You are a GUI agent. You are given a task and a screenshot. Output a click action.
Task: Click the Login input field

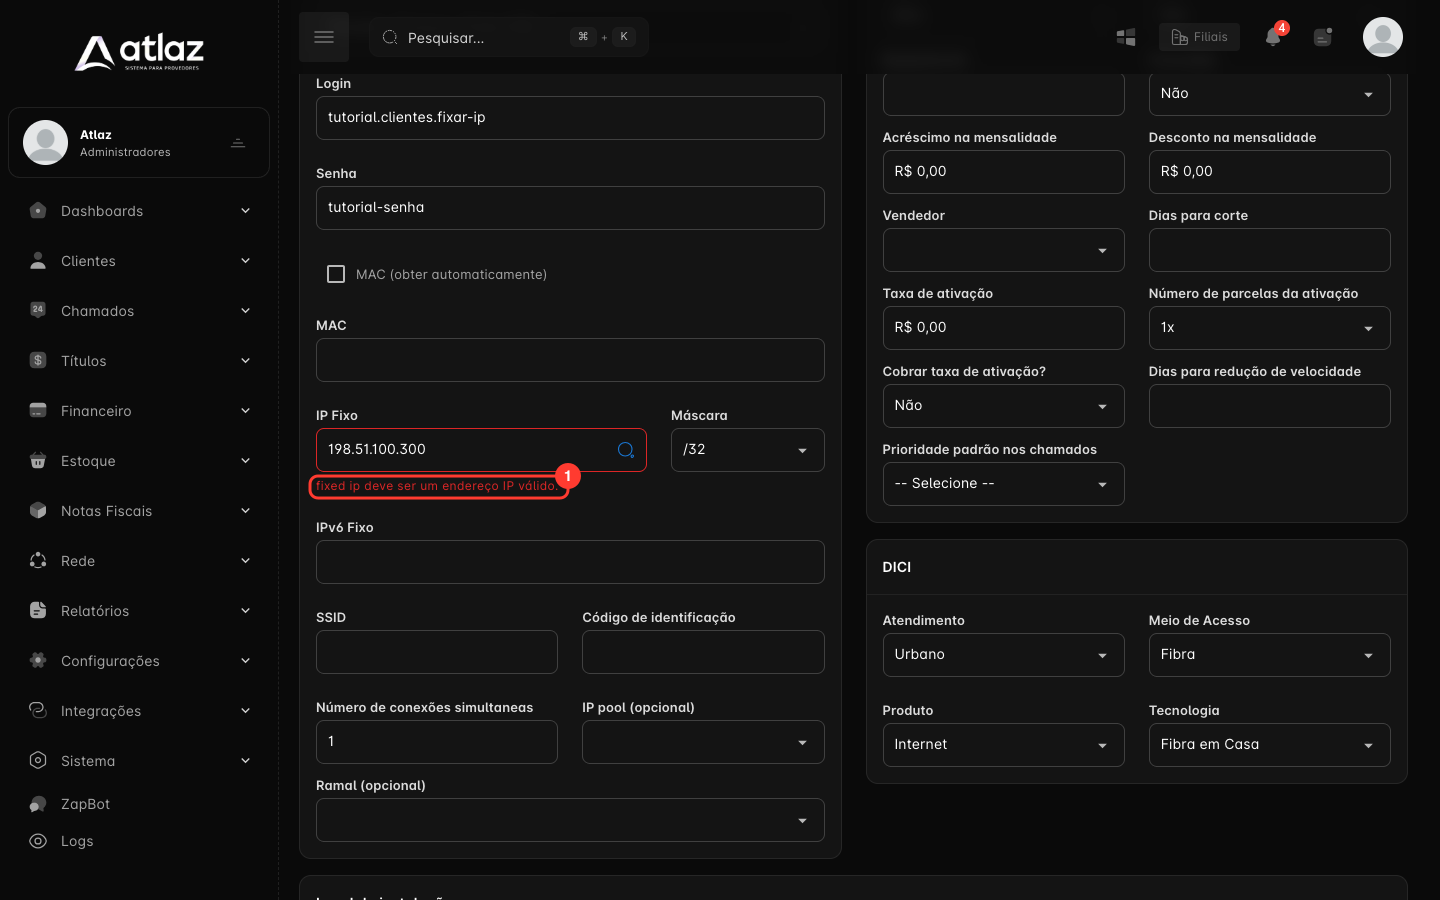point(570,118)
